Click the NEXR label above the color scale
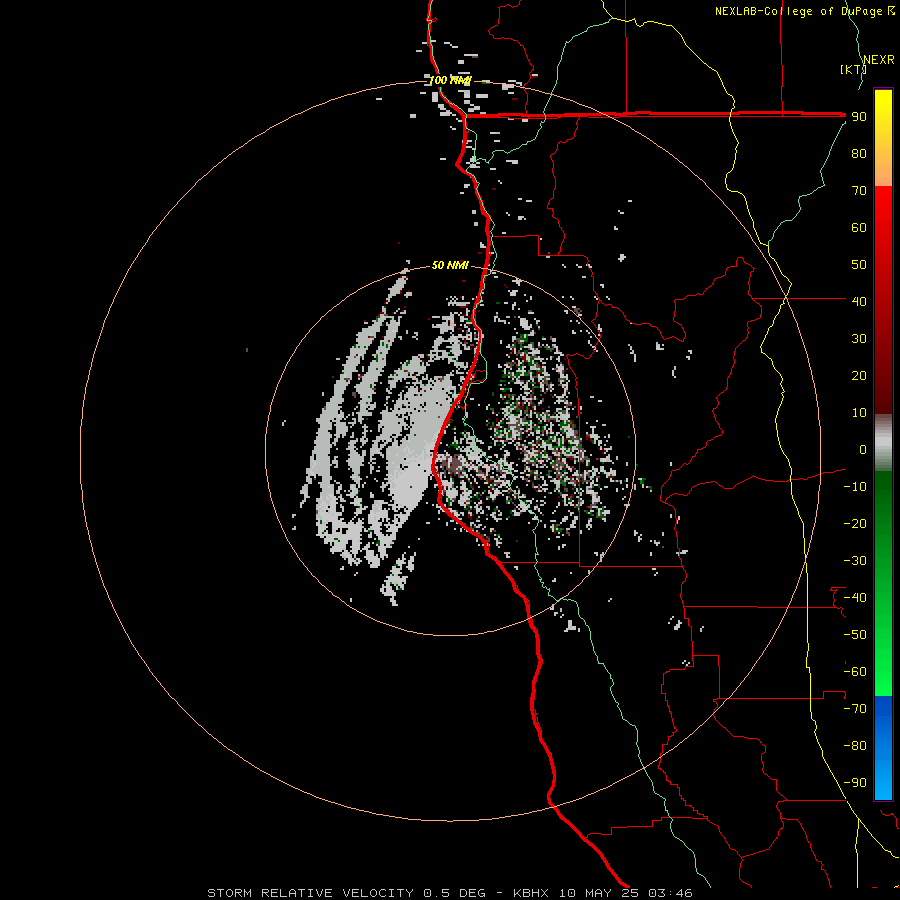The height and width of the screenshot is (900, 900). [x=878, y=60]
